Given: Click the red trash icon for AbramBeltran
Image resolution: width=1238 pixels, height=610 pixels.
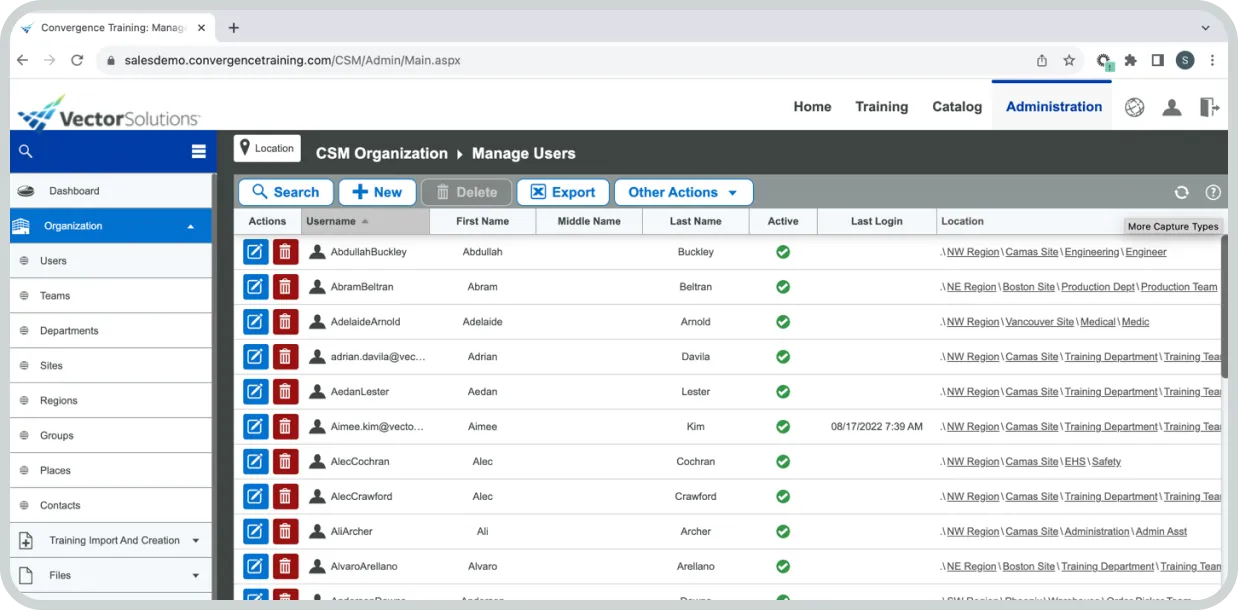Looking at the screenshot, I should (285, 287).
